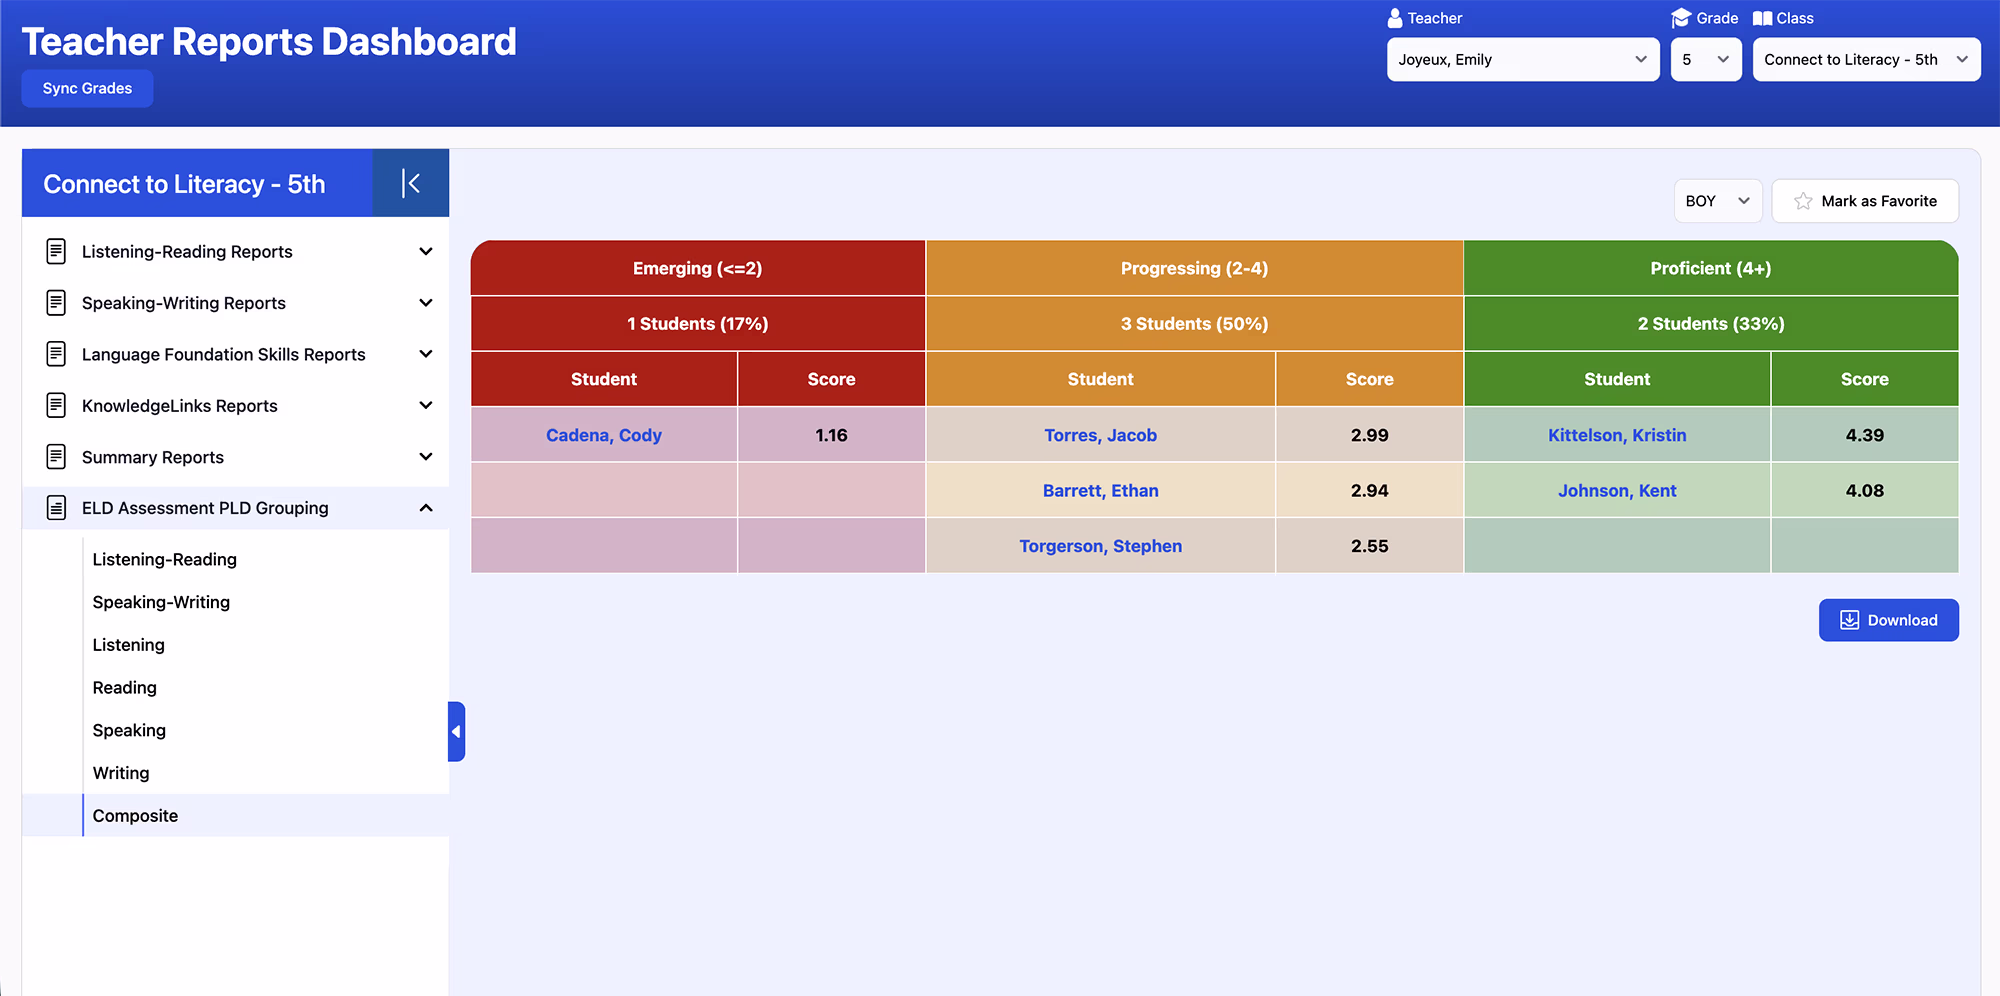Click the Class book icon
Image resolution: width=2000 pixels, height=996 pixels.
click(1763, 18)
